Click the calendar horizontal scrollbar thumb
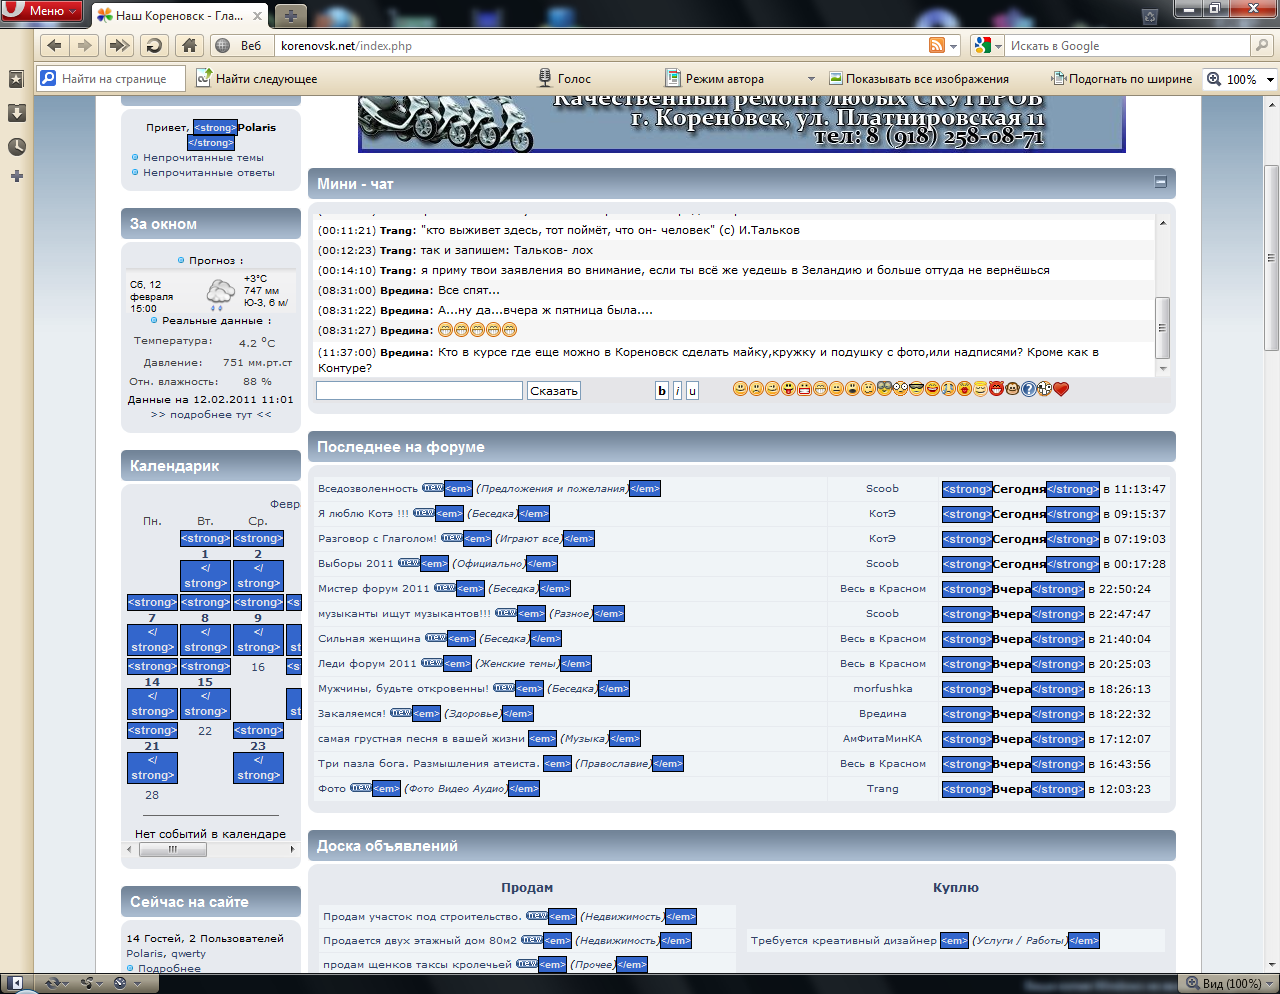Screen dimensions: 1280x994 [x=173, y=849]
